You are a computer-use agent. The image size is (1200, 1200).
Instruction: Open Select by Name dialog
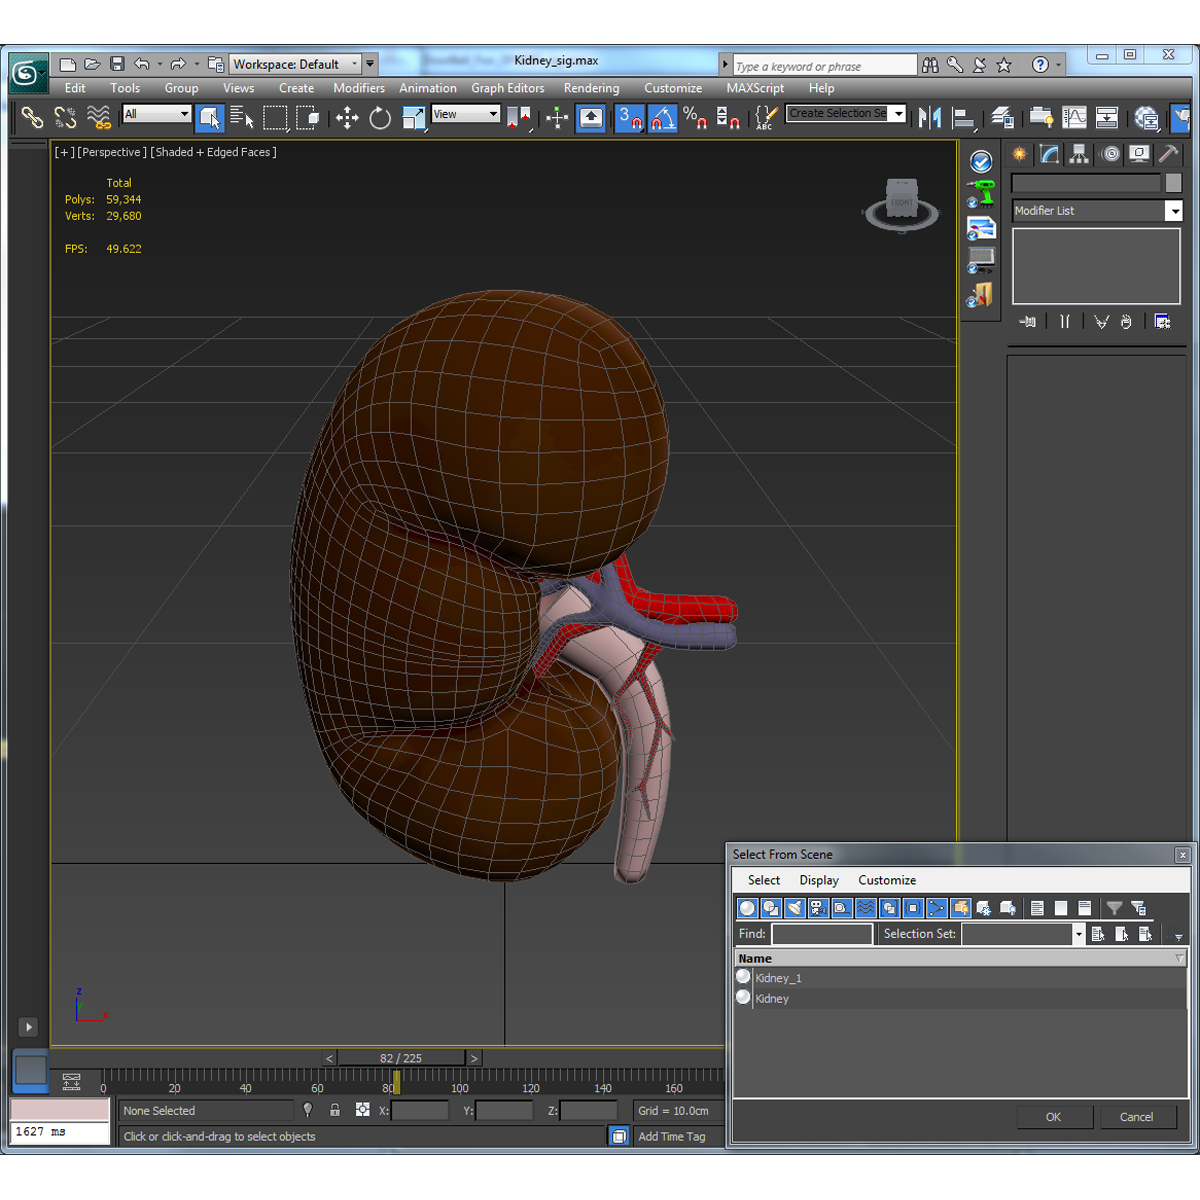pyautogui.click(x=242, y=118)
